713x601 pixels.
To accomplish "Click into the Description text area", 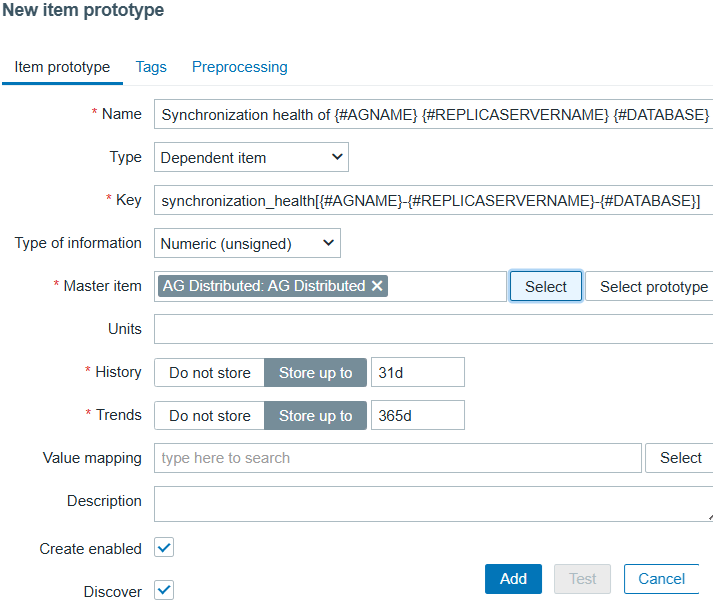I will pyautogui.click(x=433, y=503).
